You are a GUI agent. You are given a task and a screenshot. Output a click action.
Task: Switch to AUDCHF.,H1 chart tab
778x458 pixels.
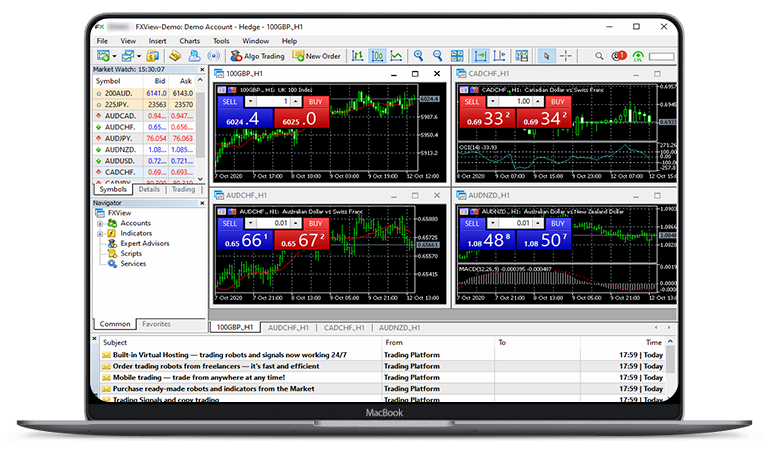coord(288,328)
